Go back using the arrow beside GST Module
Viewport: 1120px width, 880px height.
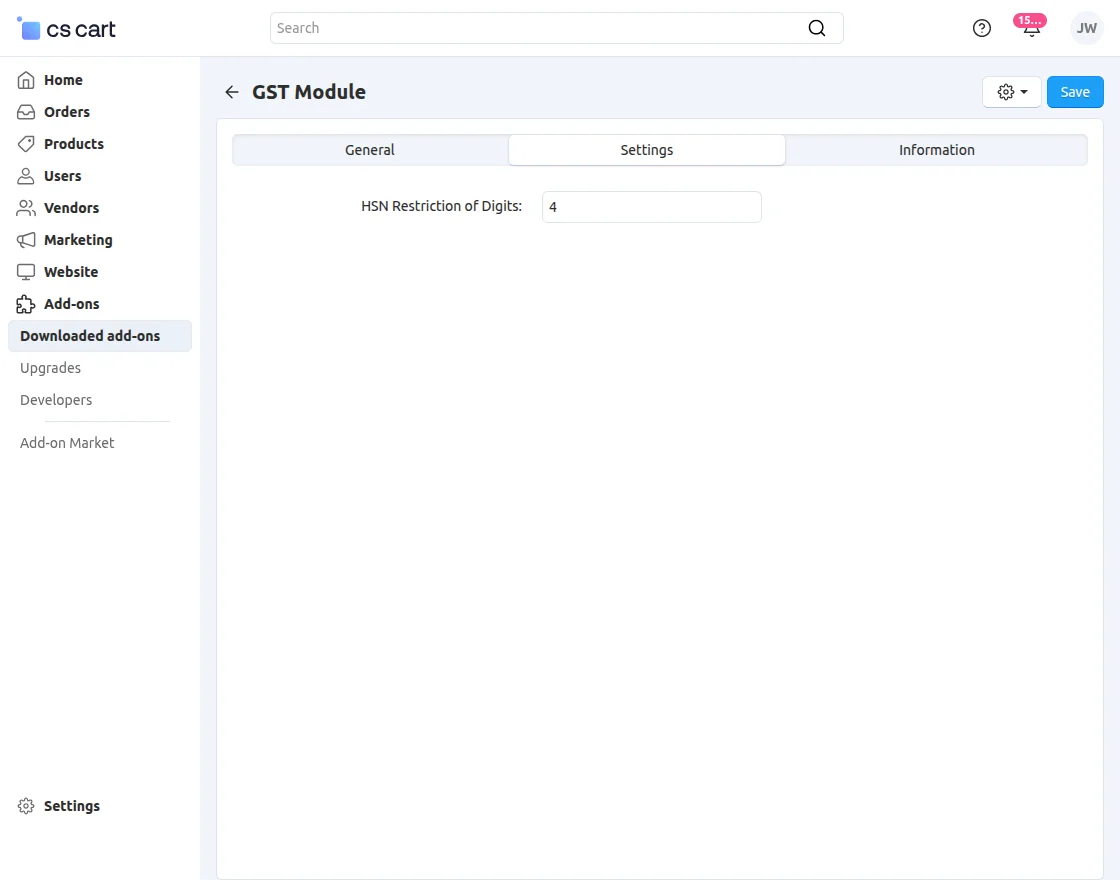[231, 91]
